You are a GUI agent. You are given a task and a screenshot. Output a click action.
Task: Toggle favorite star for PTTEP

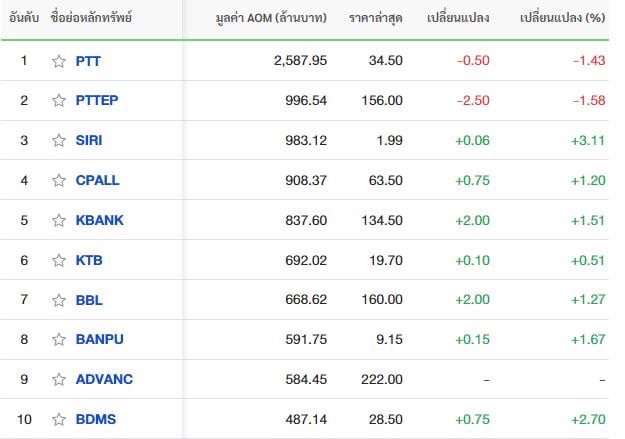click(x=59, y=100)
